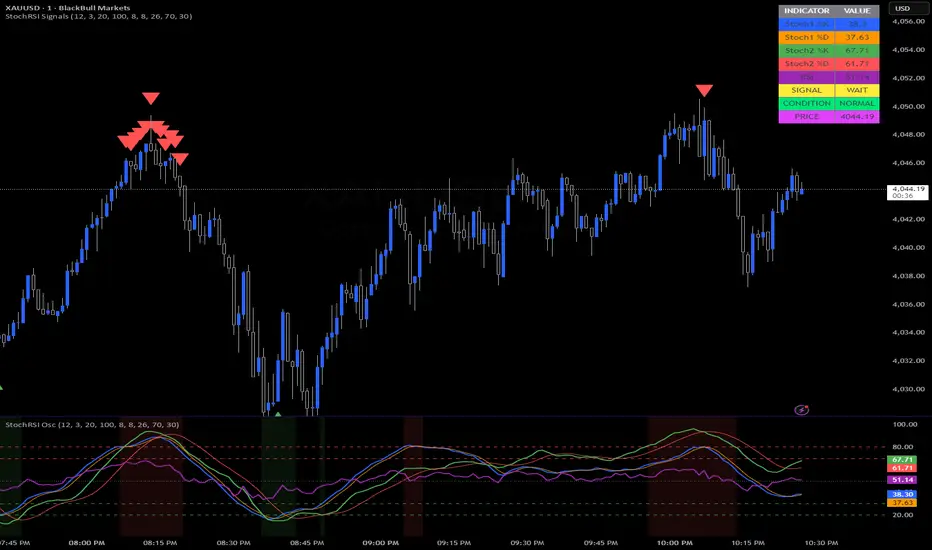
Task: Click the NORMAL condition value cell
Action: coord(857,103)
